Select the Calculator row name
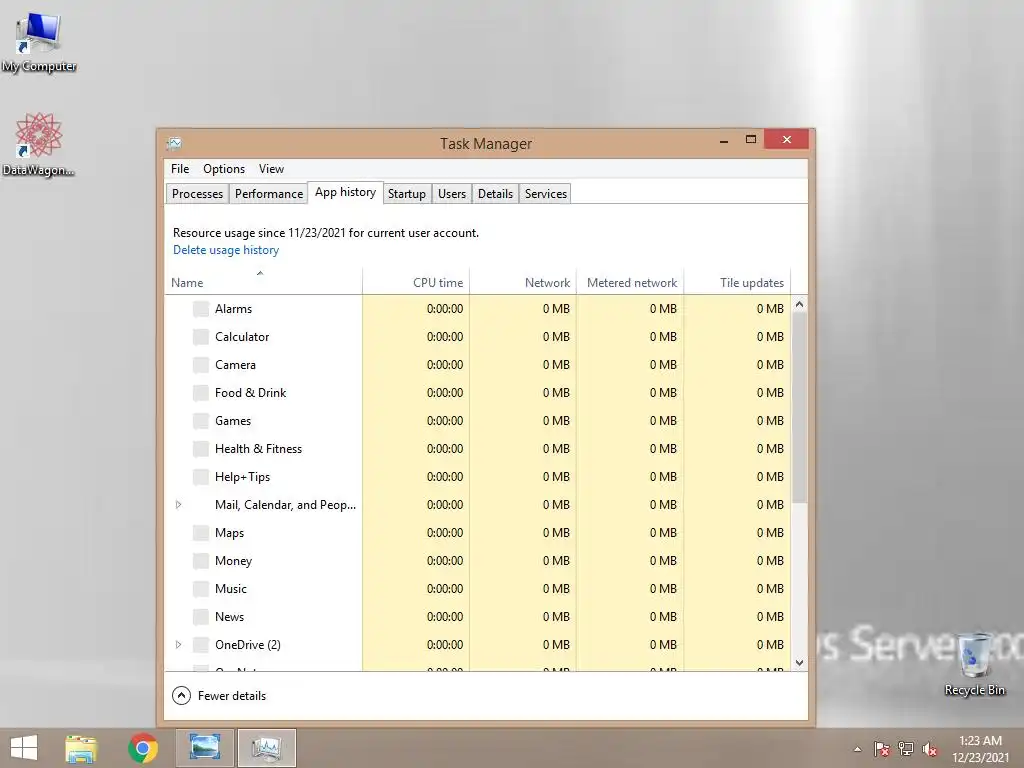The width and height of the screenshot is (1024, 768). (242, 337)
